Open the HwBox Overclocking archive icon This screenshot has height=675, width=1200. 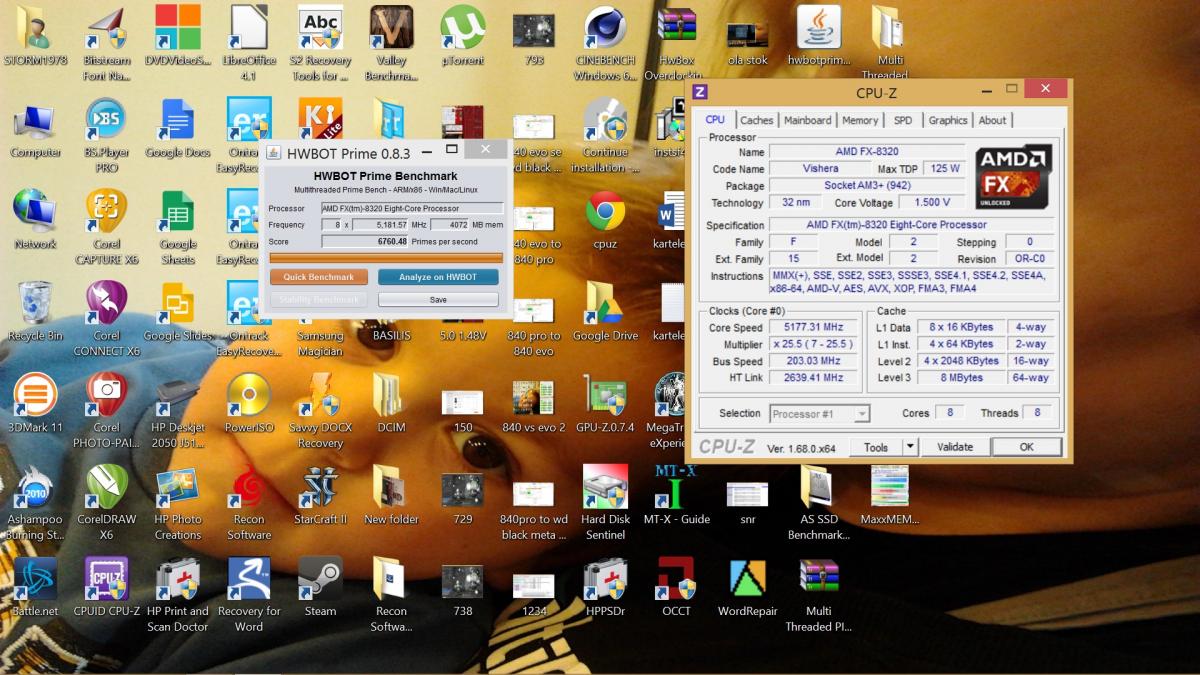click(676, 44)
